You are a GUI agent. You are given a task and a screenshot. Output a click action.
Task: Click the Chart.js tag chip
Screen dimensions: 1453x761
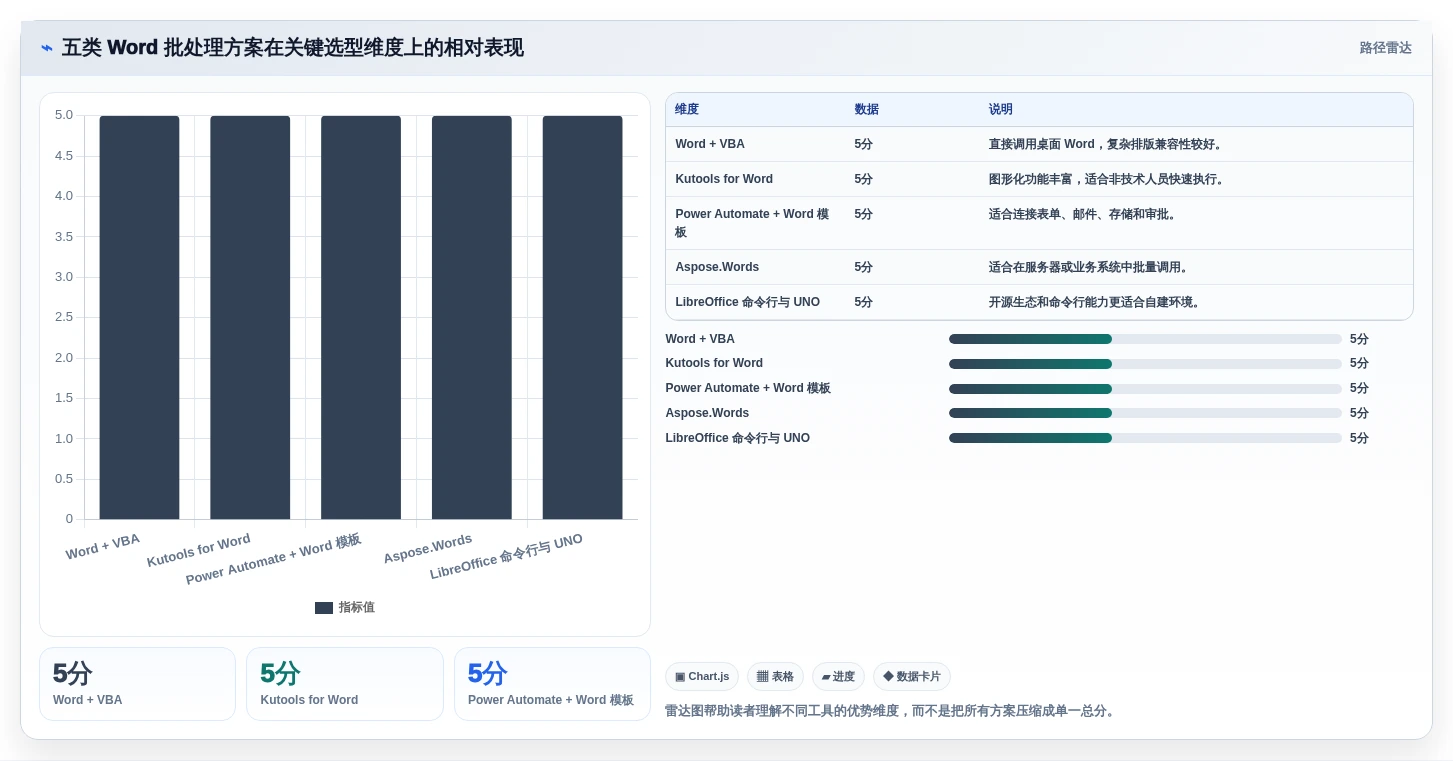[701, 677]
